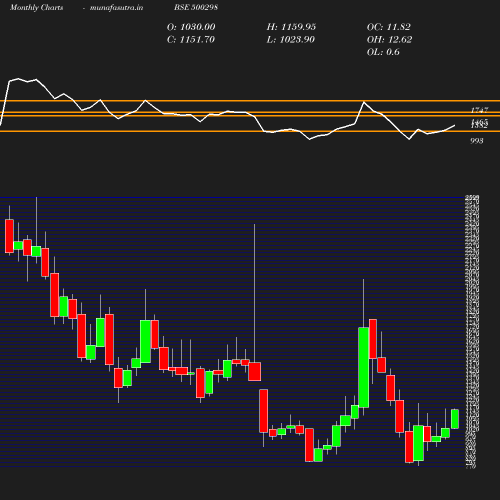Click the red candle with the tallest upper wick

(255, 371)
